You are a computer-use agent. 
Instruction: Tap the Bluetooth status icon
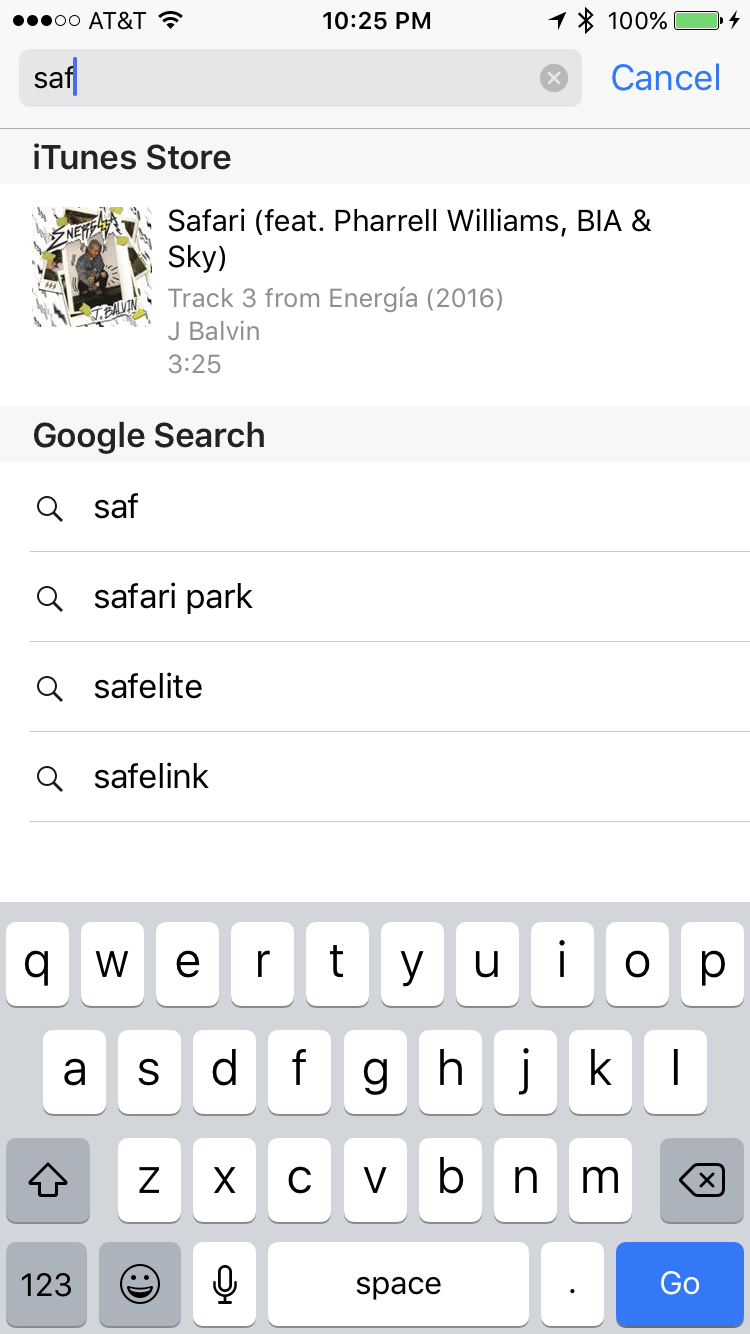587,20
